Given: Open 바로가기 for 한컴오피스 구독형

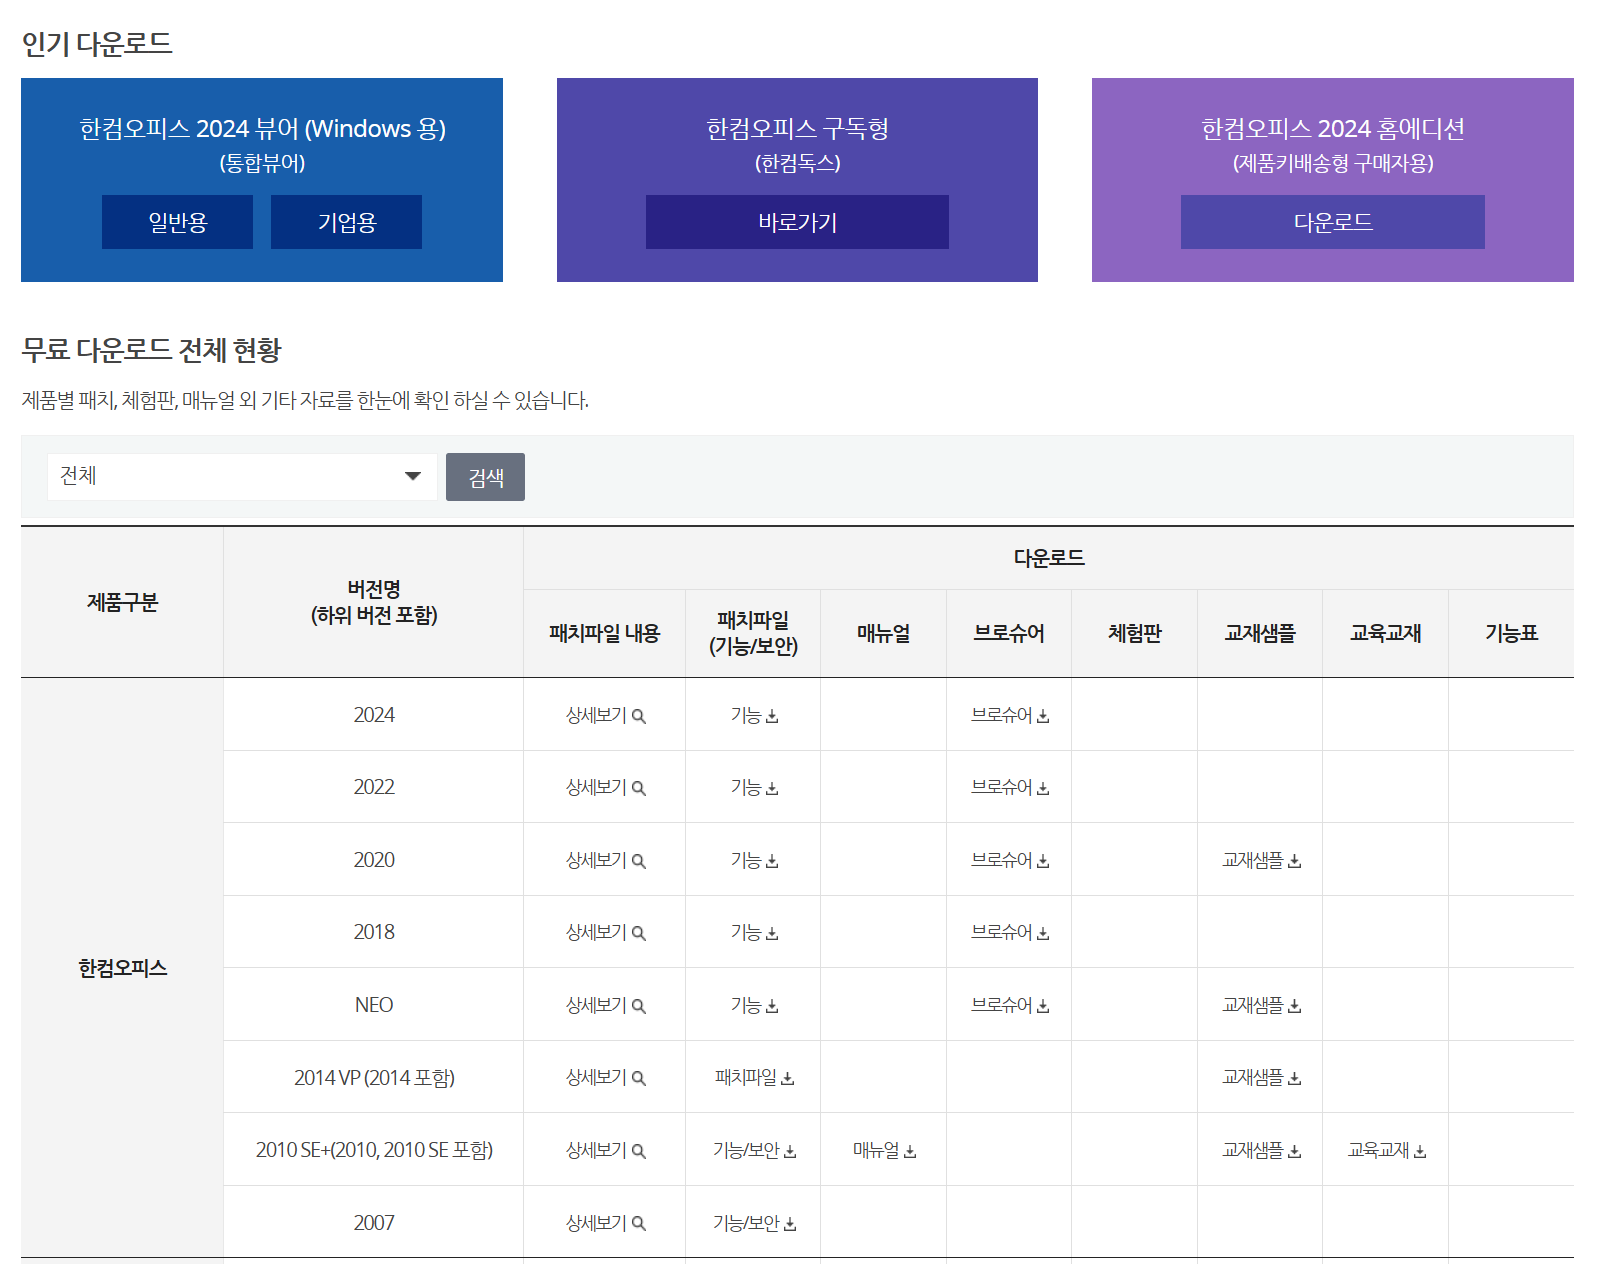Looking at the screenshot, I should tap(797, 222).
